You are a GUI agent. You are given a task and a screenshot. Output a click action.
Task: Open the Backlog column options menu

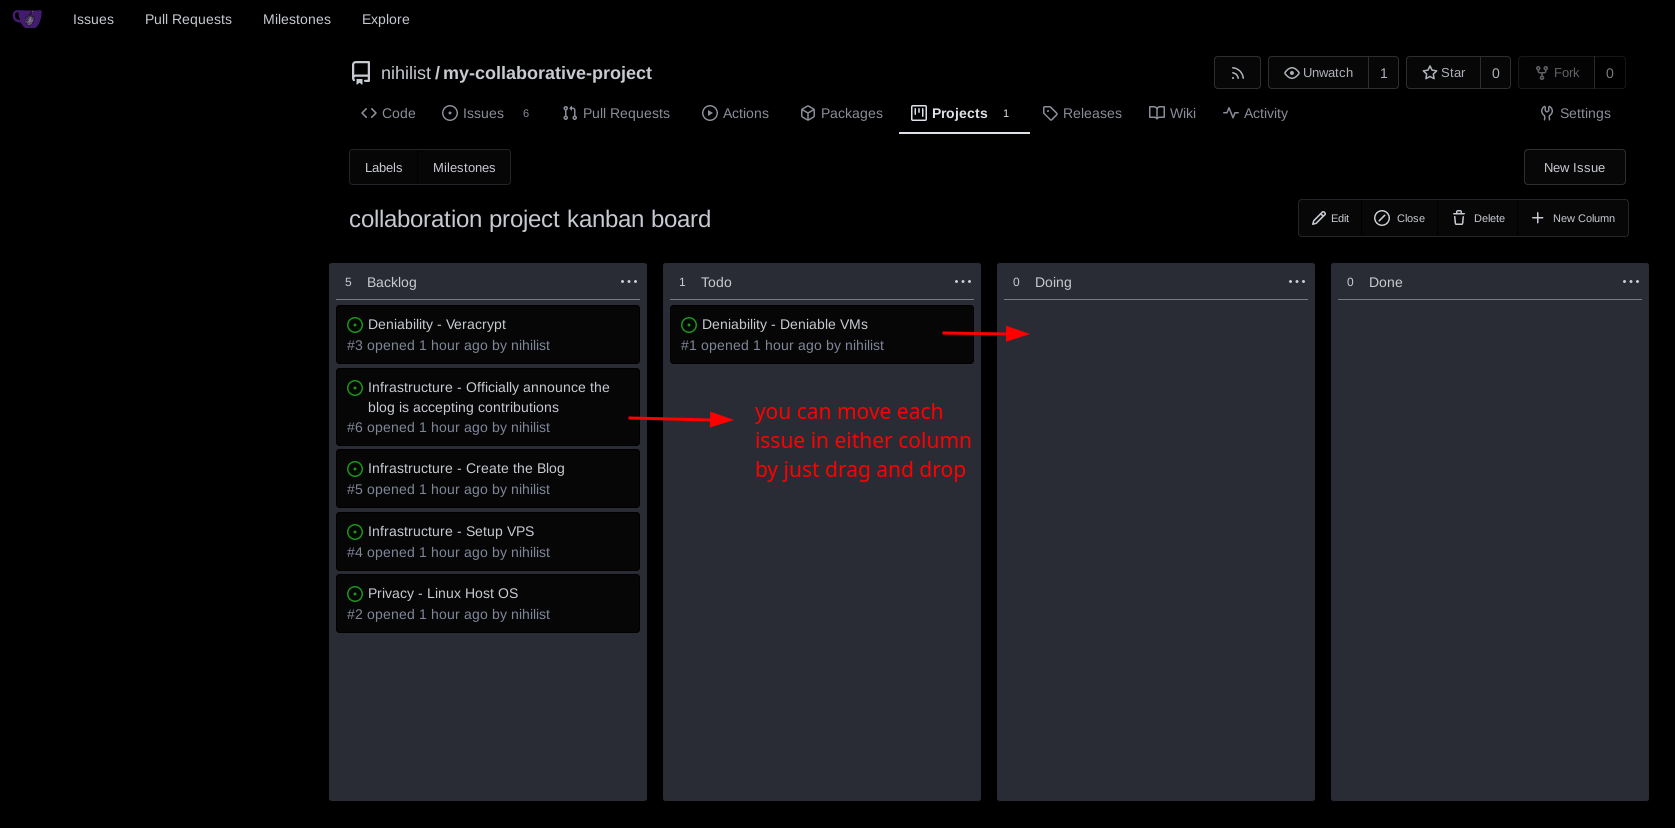628,282
